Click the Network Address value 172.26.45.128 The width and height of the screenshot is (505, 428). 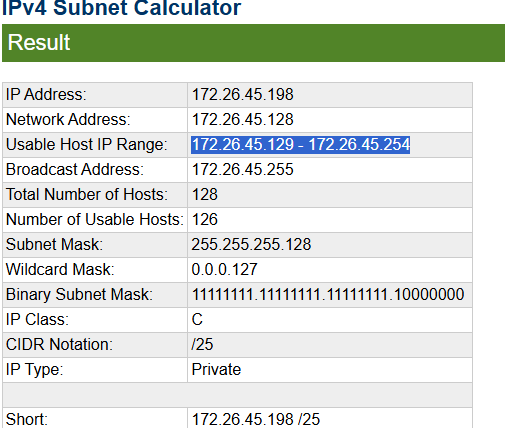pos(243,119)
